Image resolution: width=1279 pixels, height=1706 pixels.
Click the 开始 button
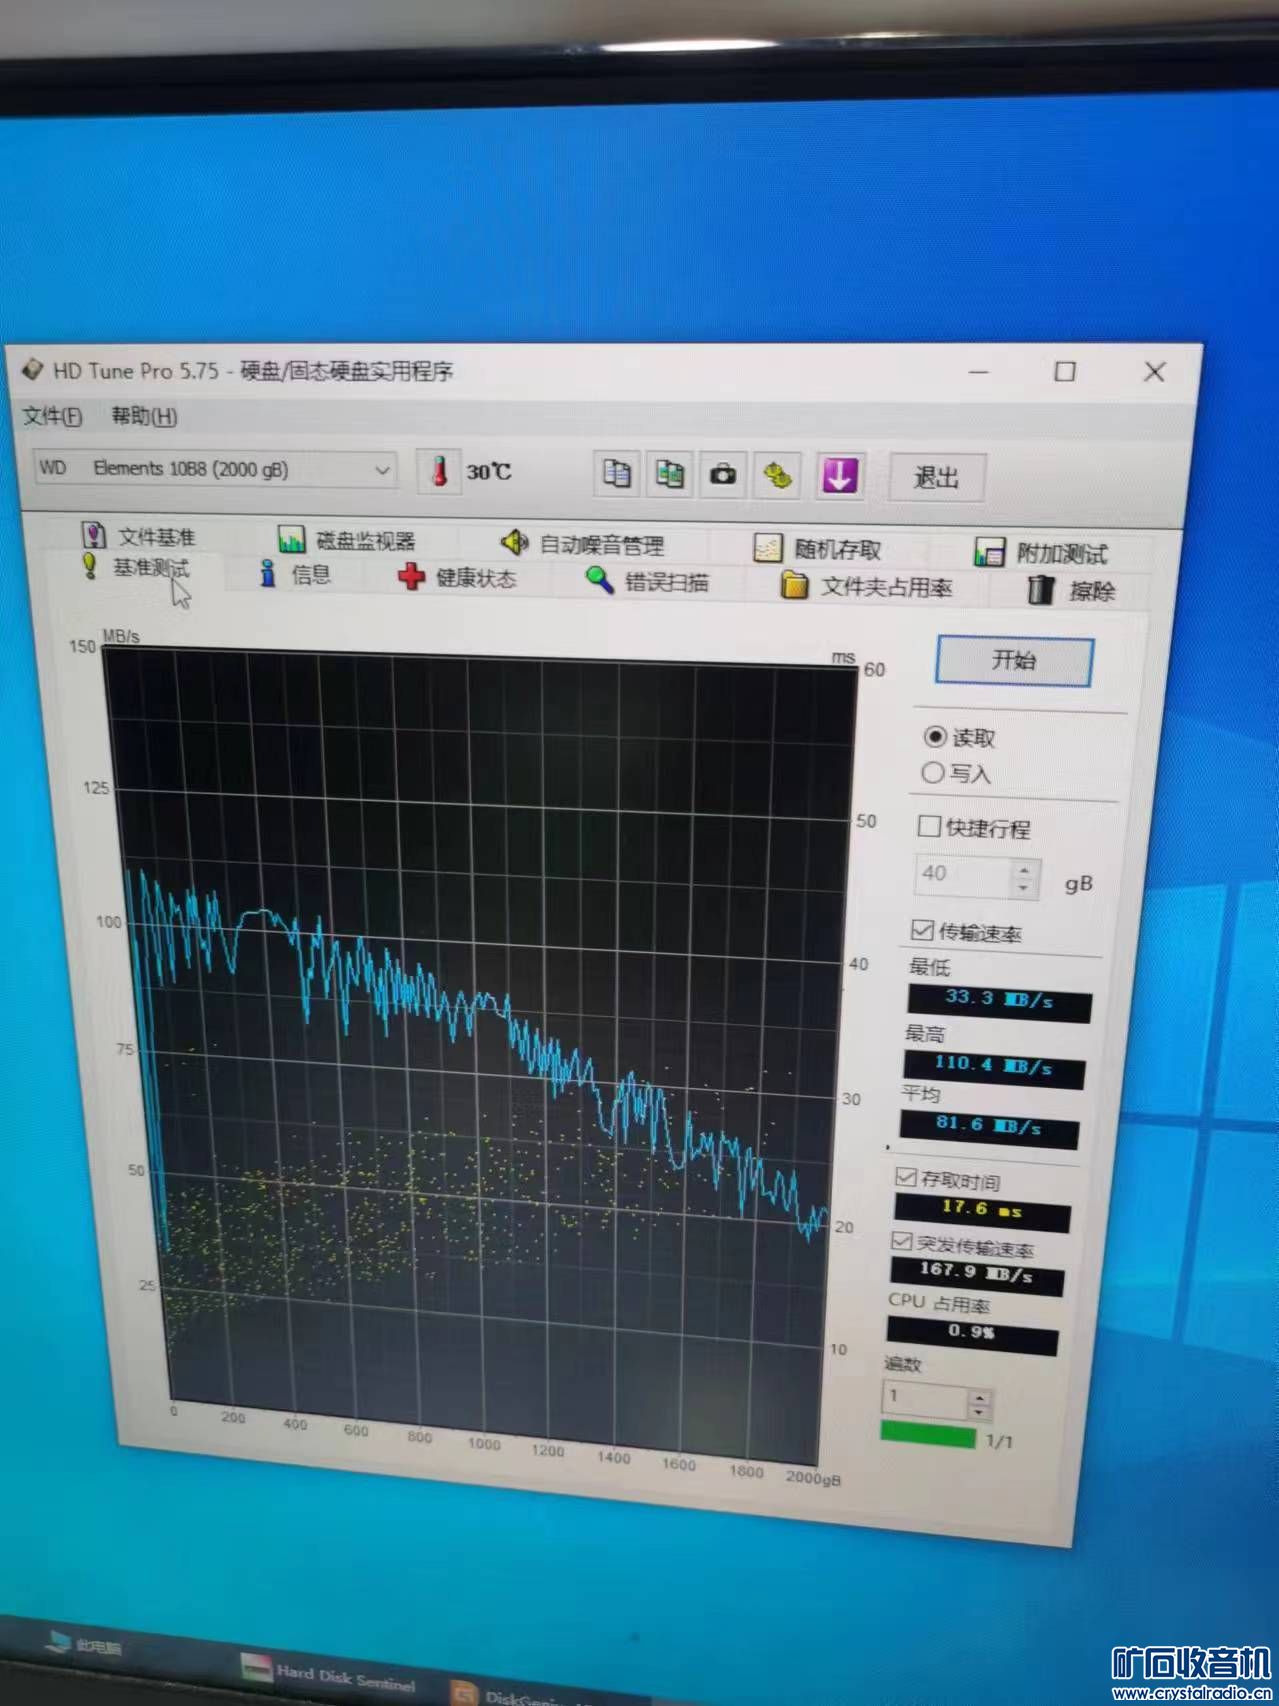[x=1013, y=661]
